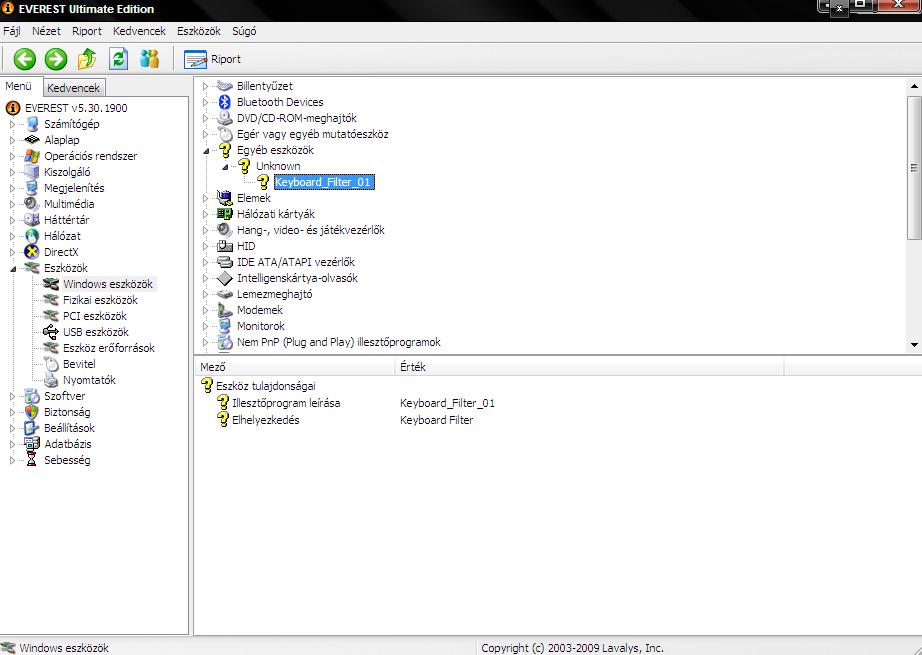Screen dimensions: 922x655
Task: Click the Alaplap motherboard icon
Action: coord(32,140)
